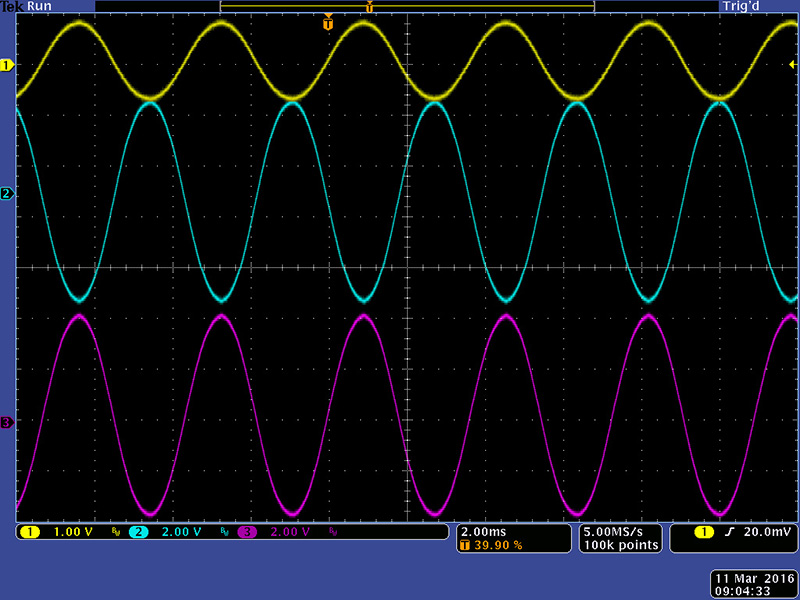Click the Run acquisition status label
The height and width of the screenshot is (600, 800).
[x=40, y=6]
